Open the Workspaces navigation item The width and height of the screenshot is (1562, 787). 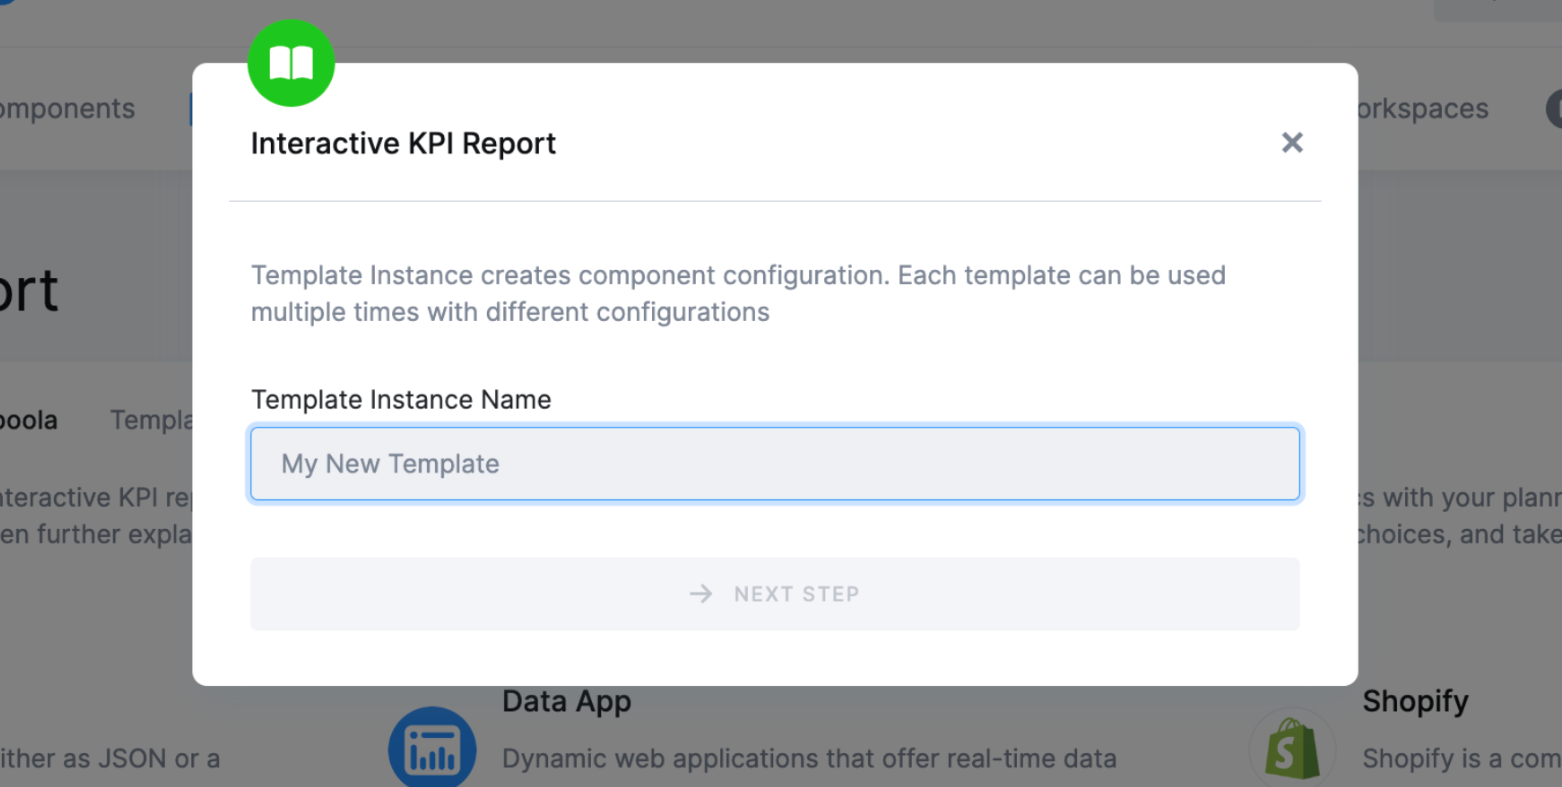pyautogui.click(x=1423, y=109)
